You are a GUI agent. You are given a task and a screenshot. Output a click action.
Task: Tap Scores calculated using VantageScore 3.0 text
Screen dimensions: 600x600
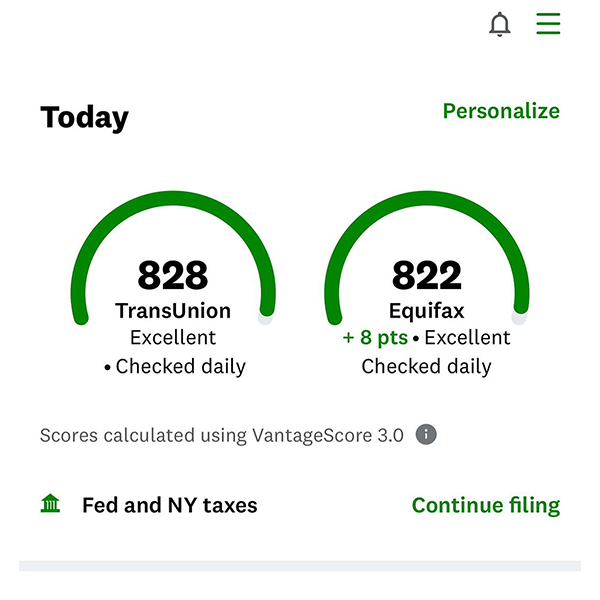[222, 435]
